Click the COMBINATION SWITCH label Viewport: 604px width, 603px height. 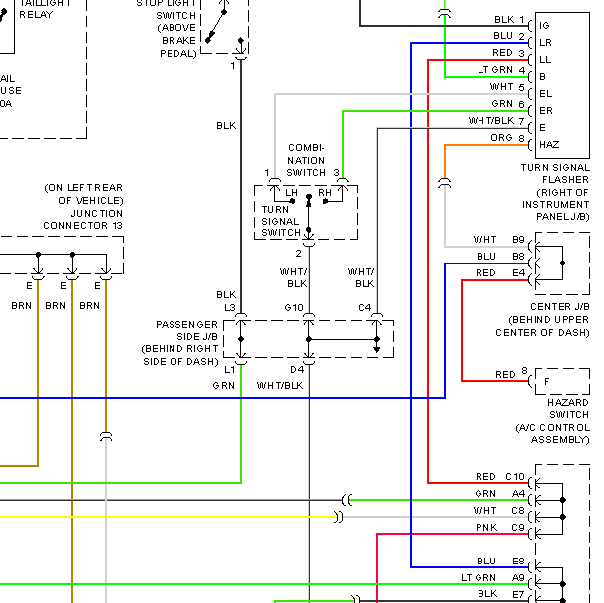tap(306, 160)
